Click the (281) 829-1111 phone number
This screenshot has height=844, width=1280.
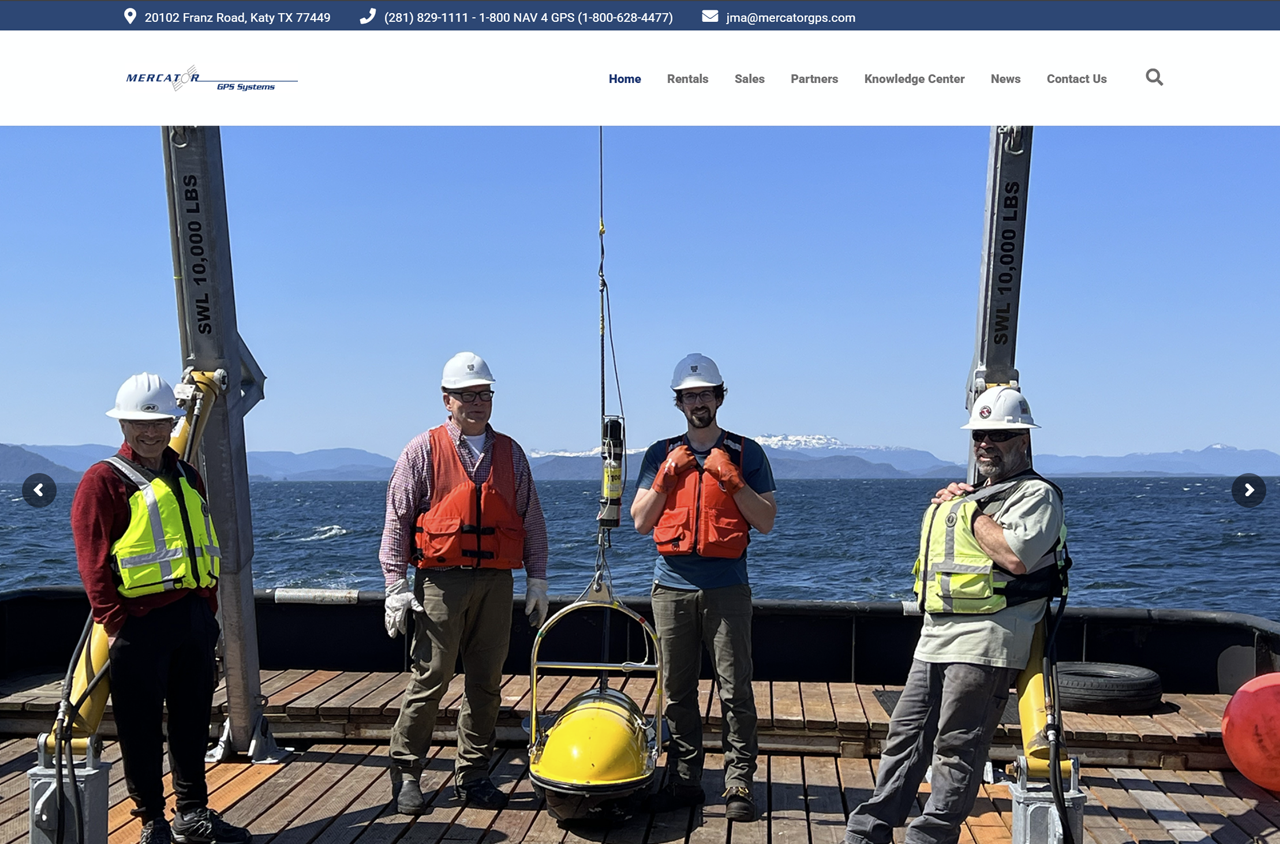tap(426, 17)
